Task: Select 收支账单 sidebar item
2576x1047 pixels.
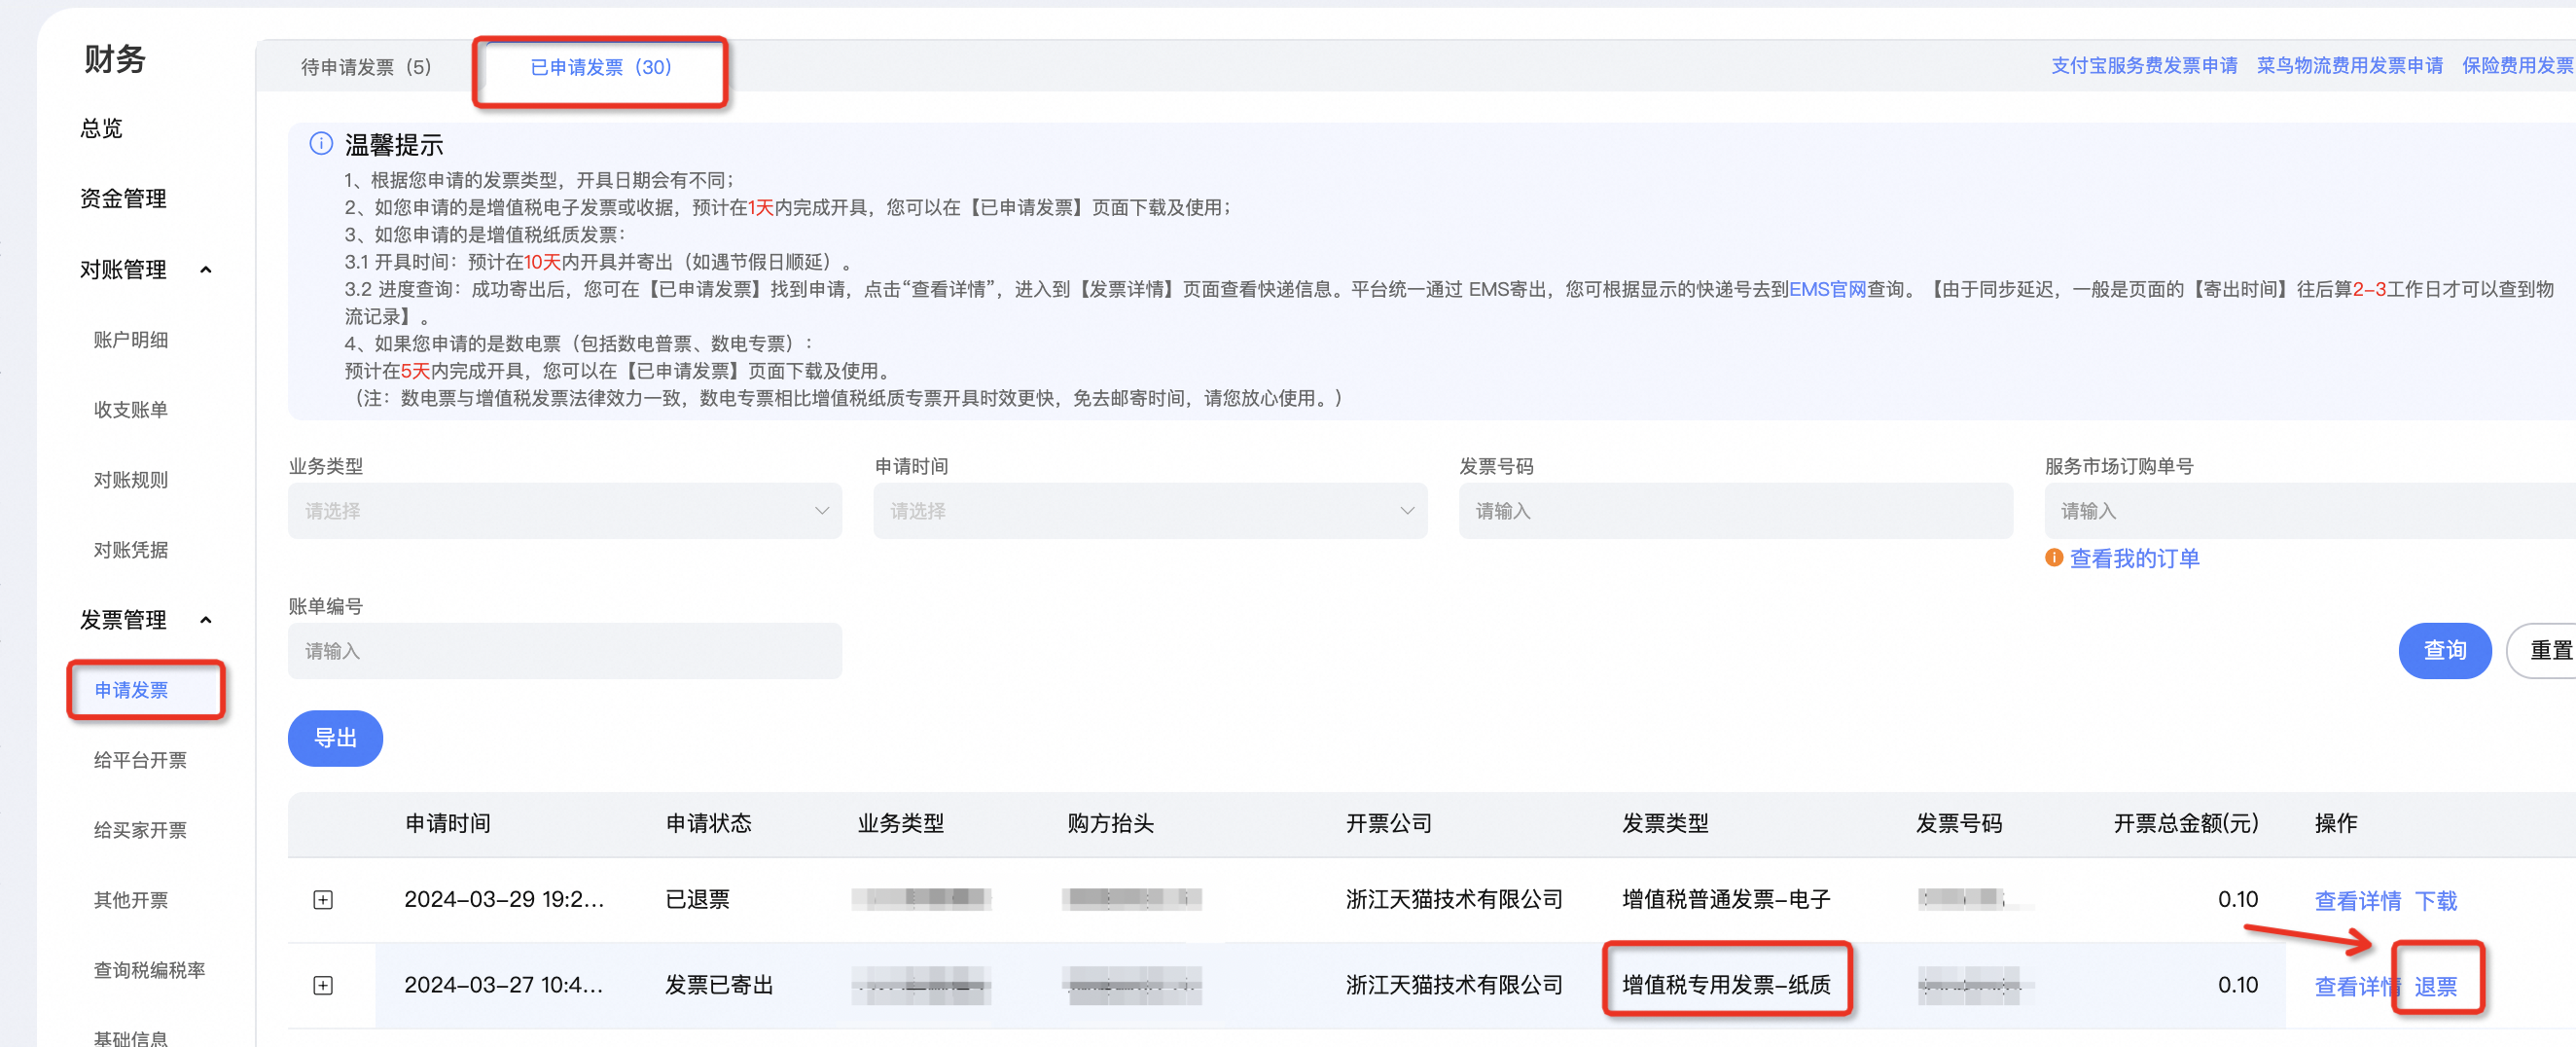Action: coord(131,410)
